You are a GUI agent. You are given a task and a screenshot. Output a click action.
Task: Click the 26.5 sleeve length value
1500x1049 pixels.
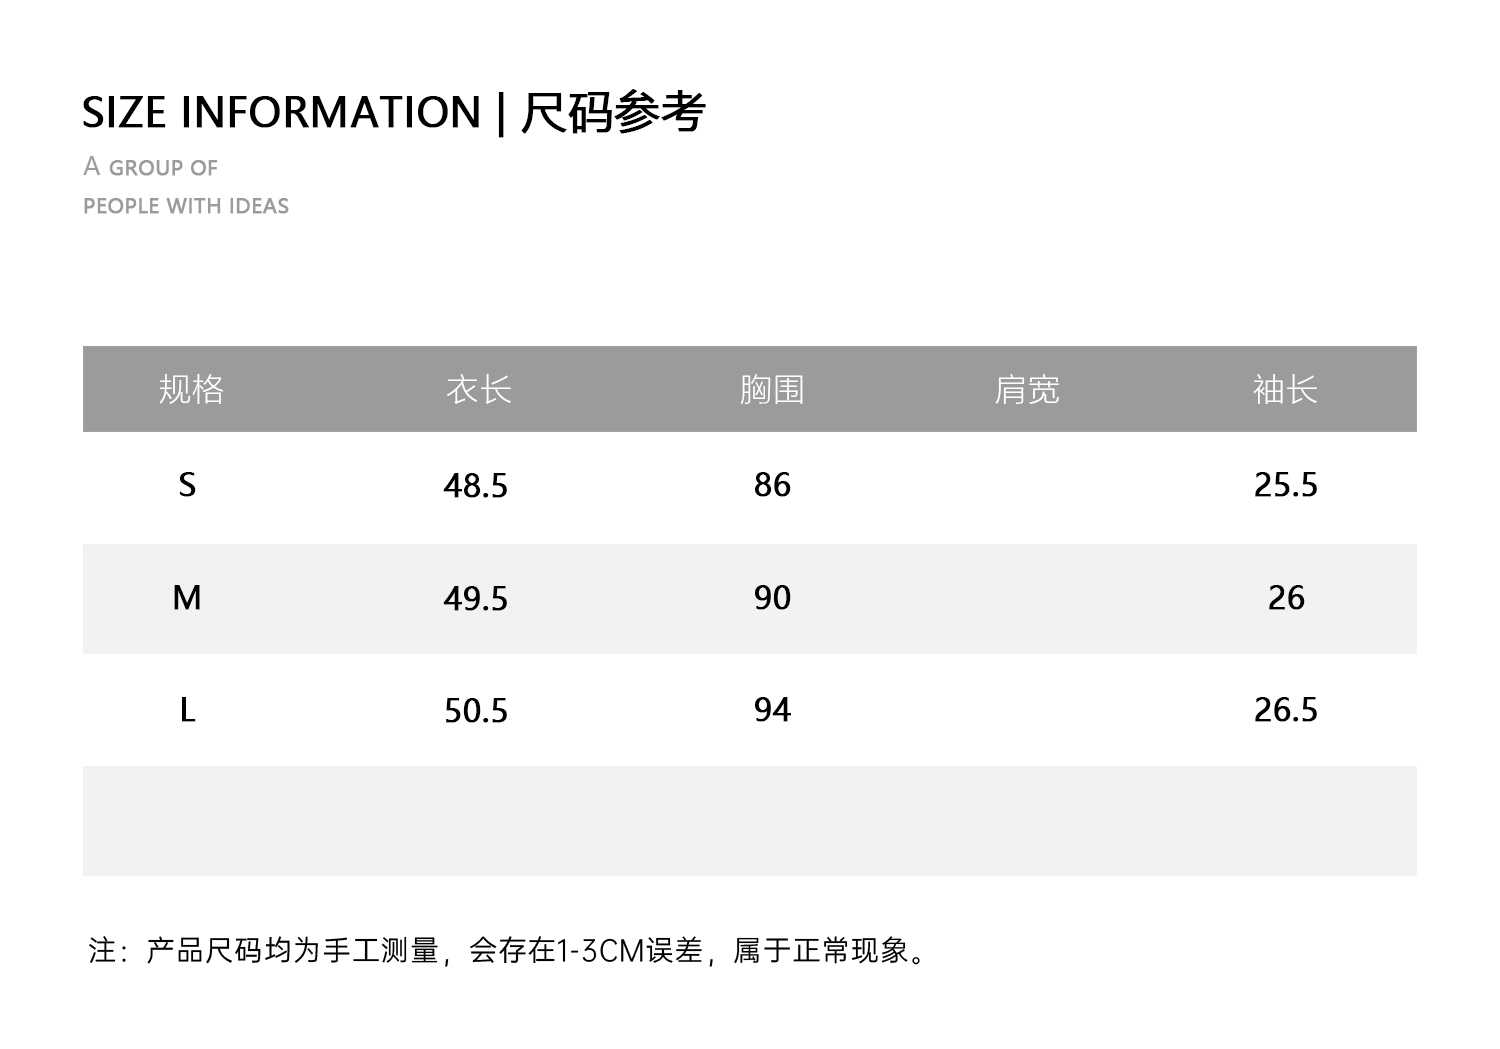[1286, 710]
